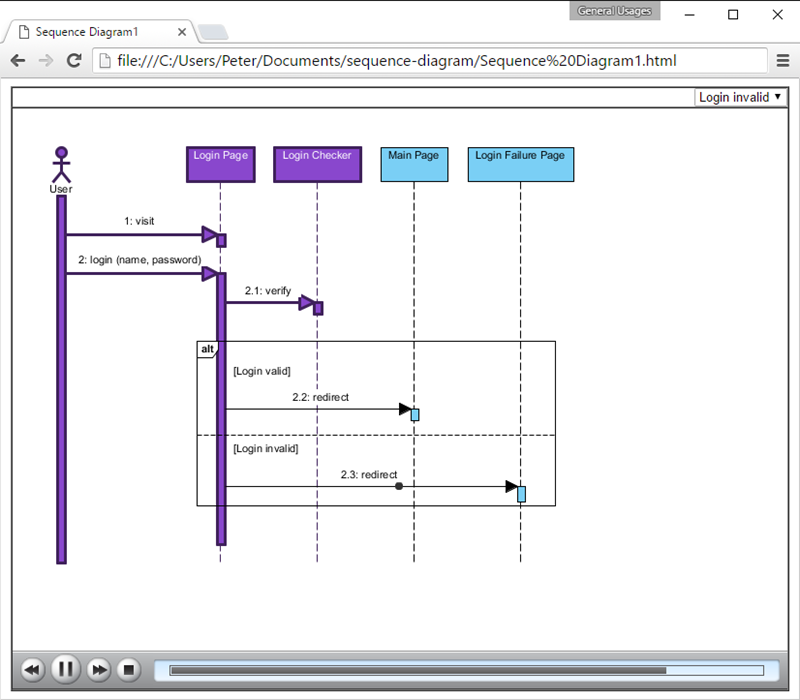
Task: Select the User actor stick figure
Action: [61, 165]
